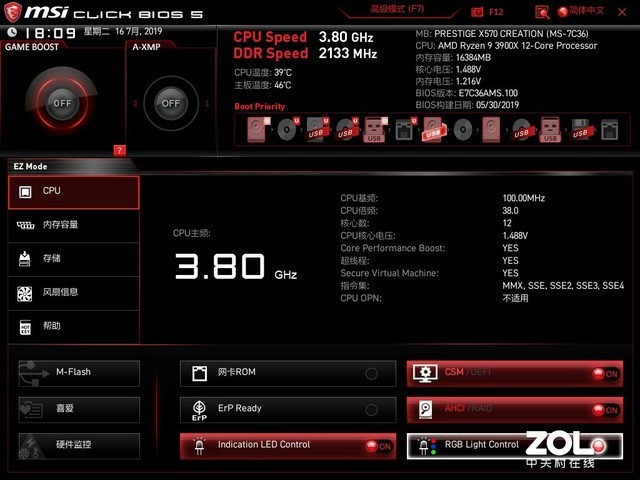
Task: Select A-XMP profile 2
Action: pyautogui.click(x=136, y=104)
